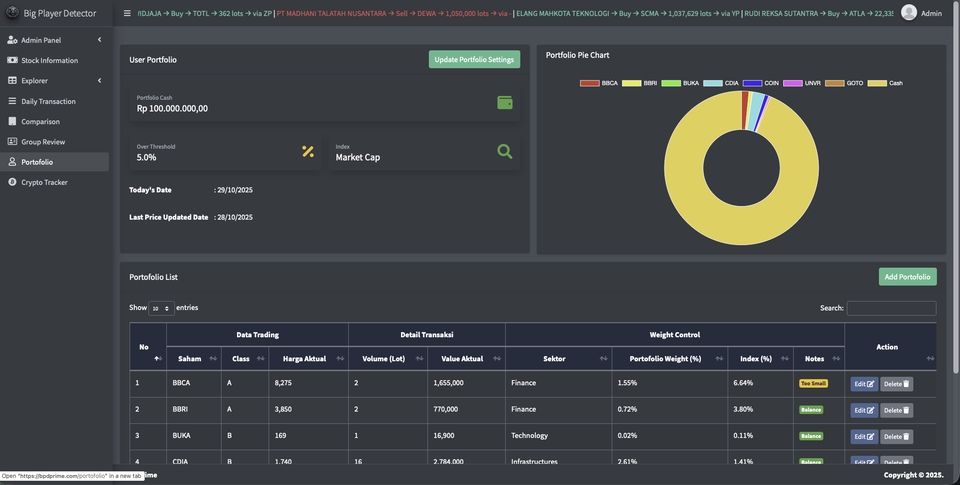The width and height of the screenshot is (960, 485).
Task: Click the Add Portofolio button
Action: (x=907, y=277)
